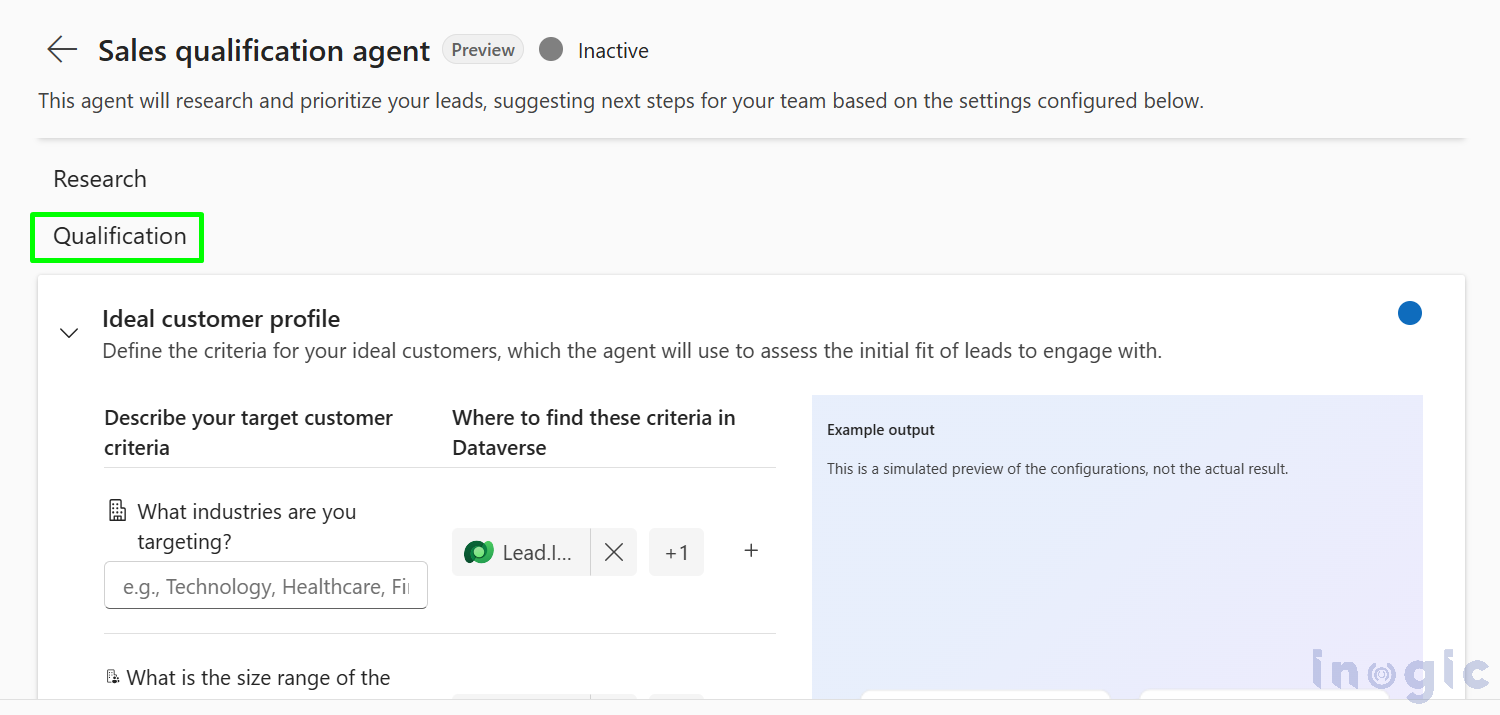This screenshot has width=1500, height=715.
Task: Click "What industries are you targeting?" label
Action: pos(247,526)
